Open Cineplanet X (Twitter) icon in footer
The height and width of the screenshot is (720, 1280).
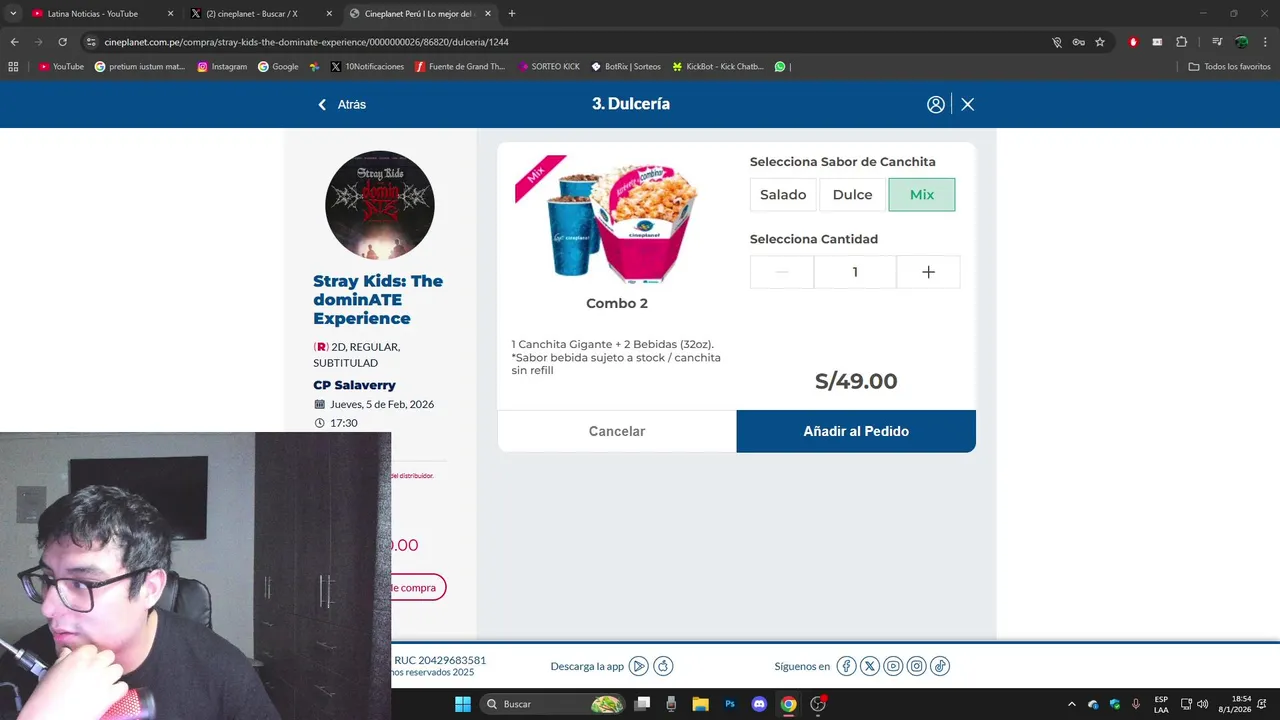pos(870,666)
